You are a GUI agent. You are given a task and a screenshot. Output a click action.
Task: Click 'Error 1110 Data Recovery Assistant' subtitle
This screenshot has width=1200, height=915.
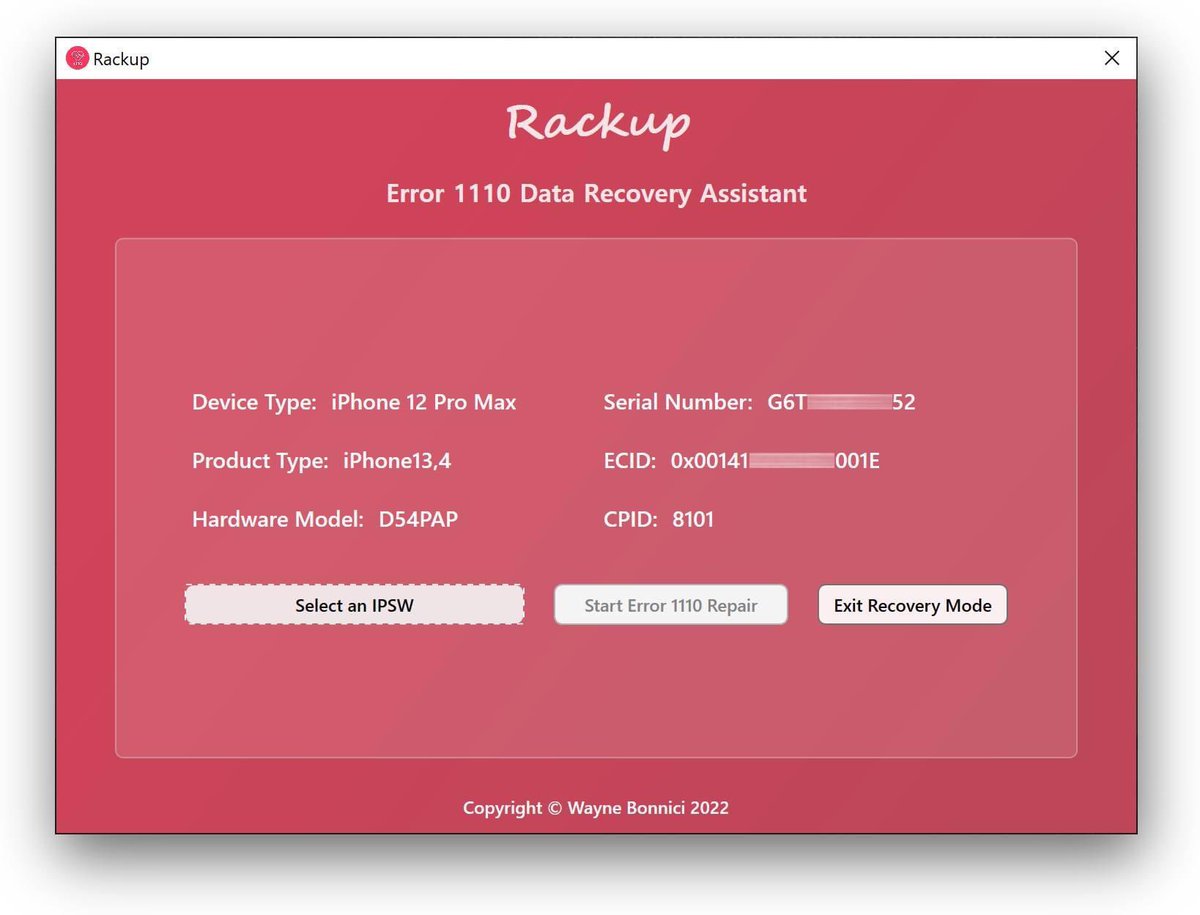click(597, 193)
